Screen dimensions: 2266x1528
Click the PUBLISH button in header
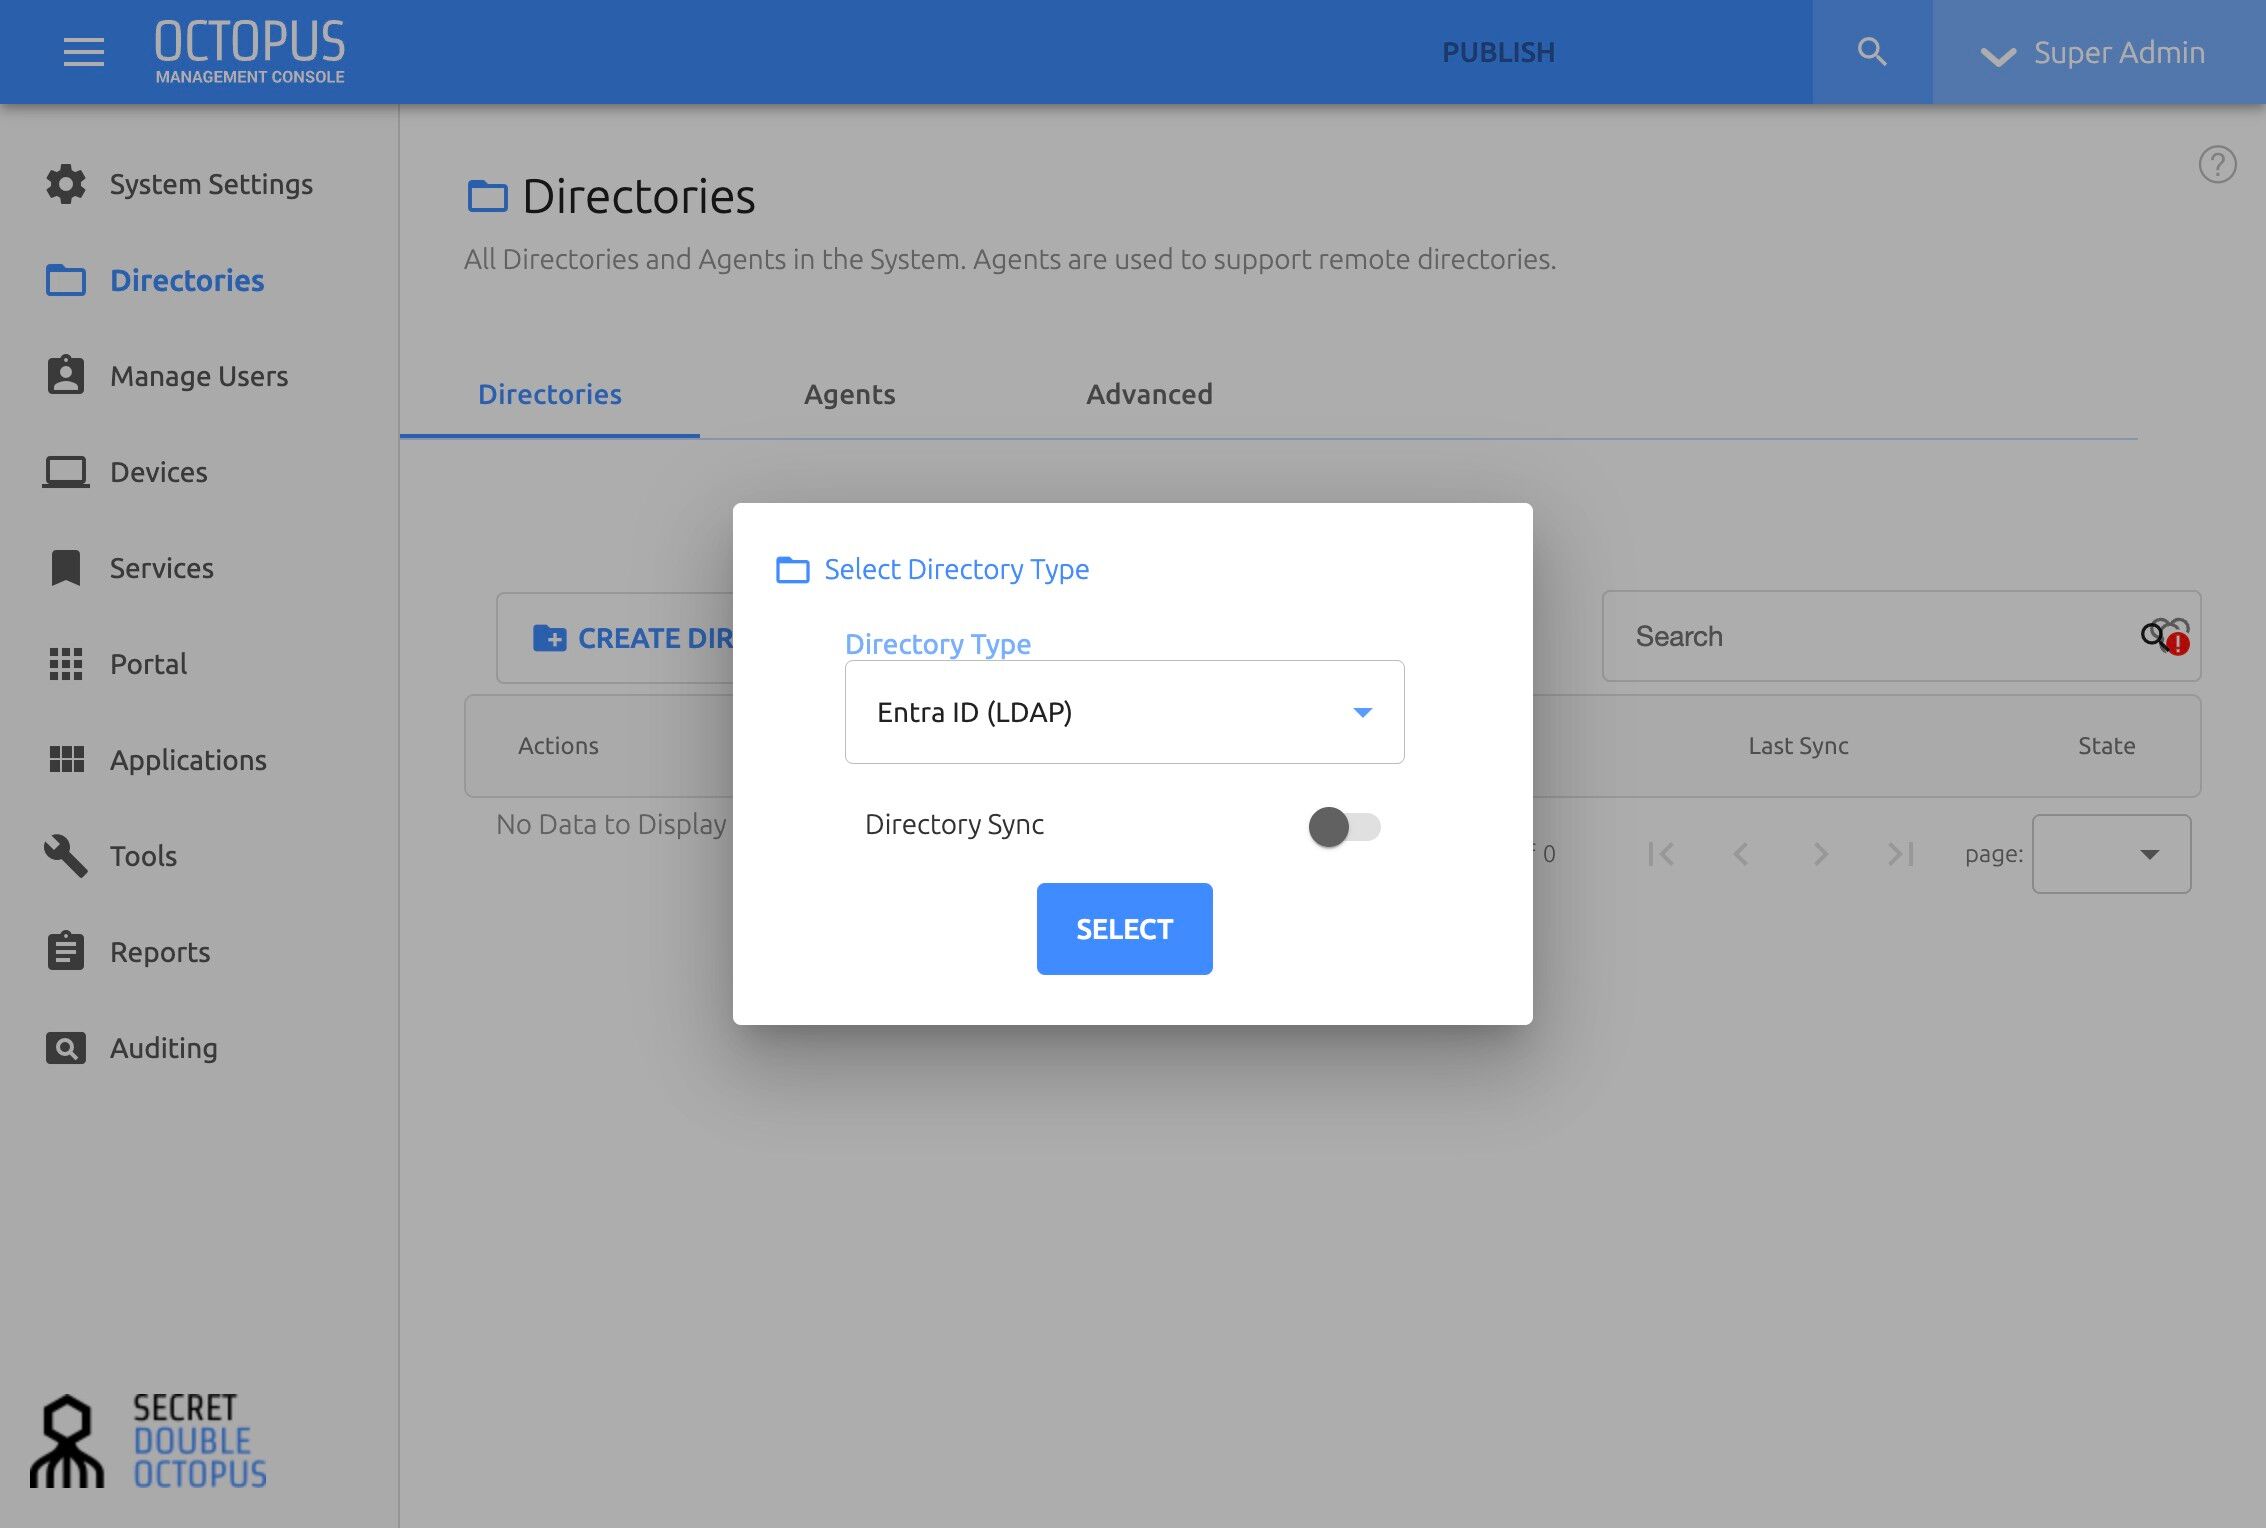click(x=1498, y=52)
